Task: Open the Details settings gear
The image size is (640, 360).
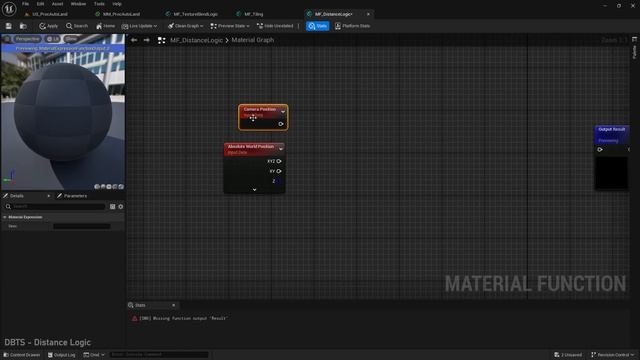Action: [x=121, y=207]
